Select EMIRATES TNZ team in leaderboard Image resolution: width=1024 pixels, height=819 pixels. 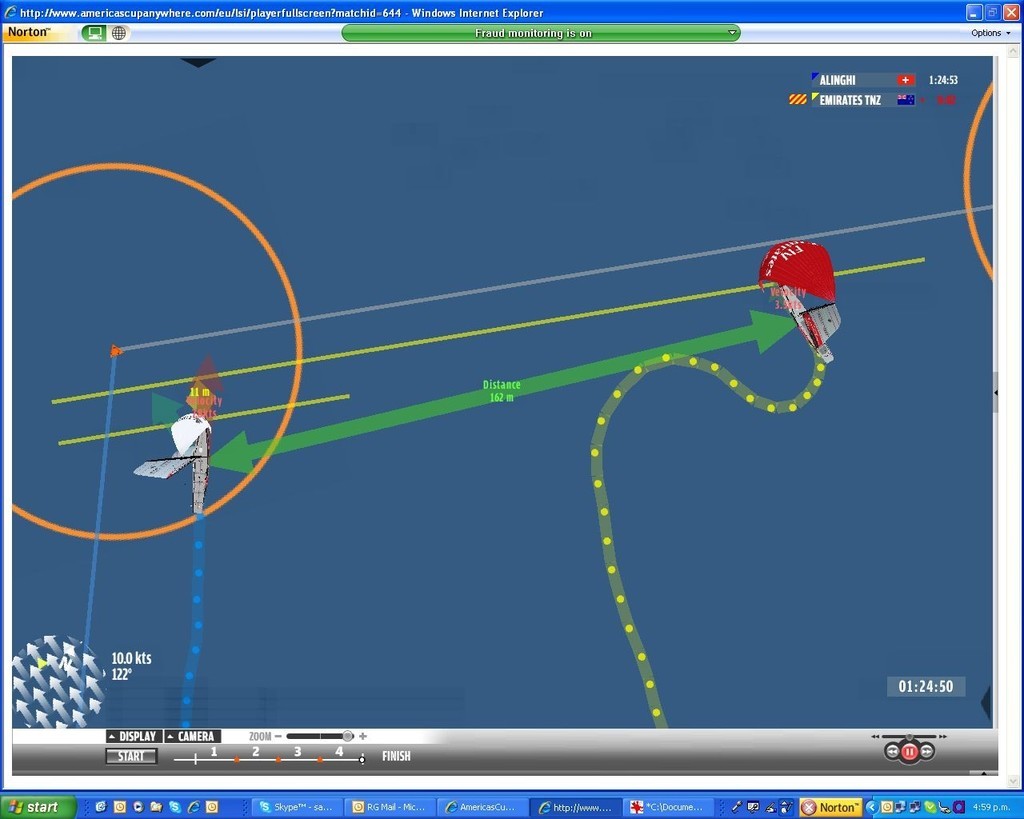click(x=850, y=100)
